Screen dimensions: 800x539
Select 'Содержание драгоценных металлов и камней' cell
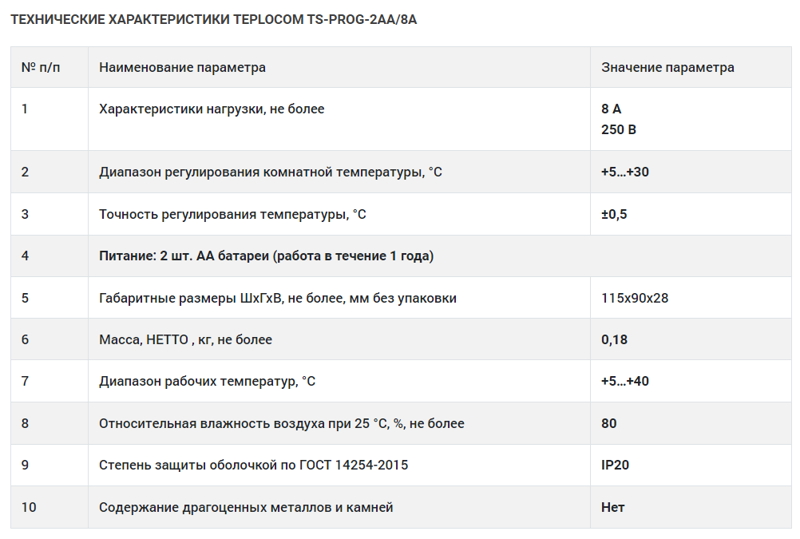pyautogui.click(x=246, y=508)
